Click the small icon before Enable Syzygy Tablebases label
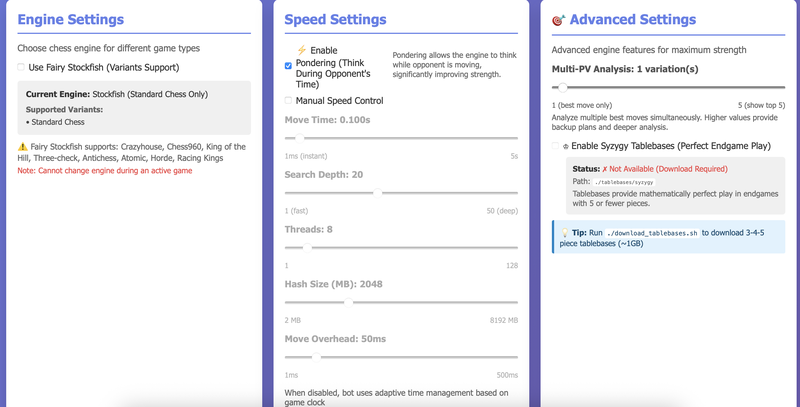Image resolution: width=800 pixels, height=407 pixels. pyautogui.click(x=566, y=146)
